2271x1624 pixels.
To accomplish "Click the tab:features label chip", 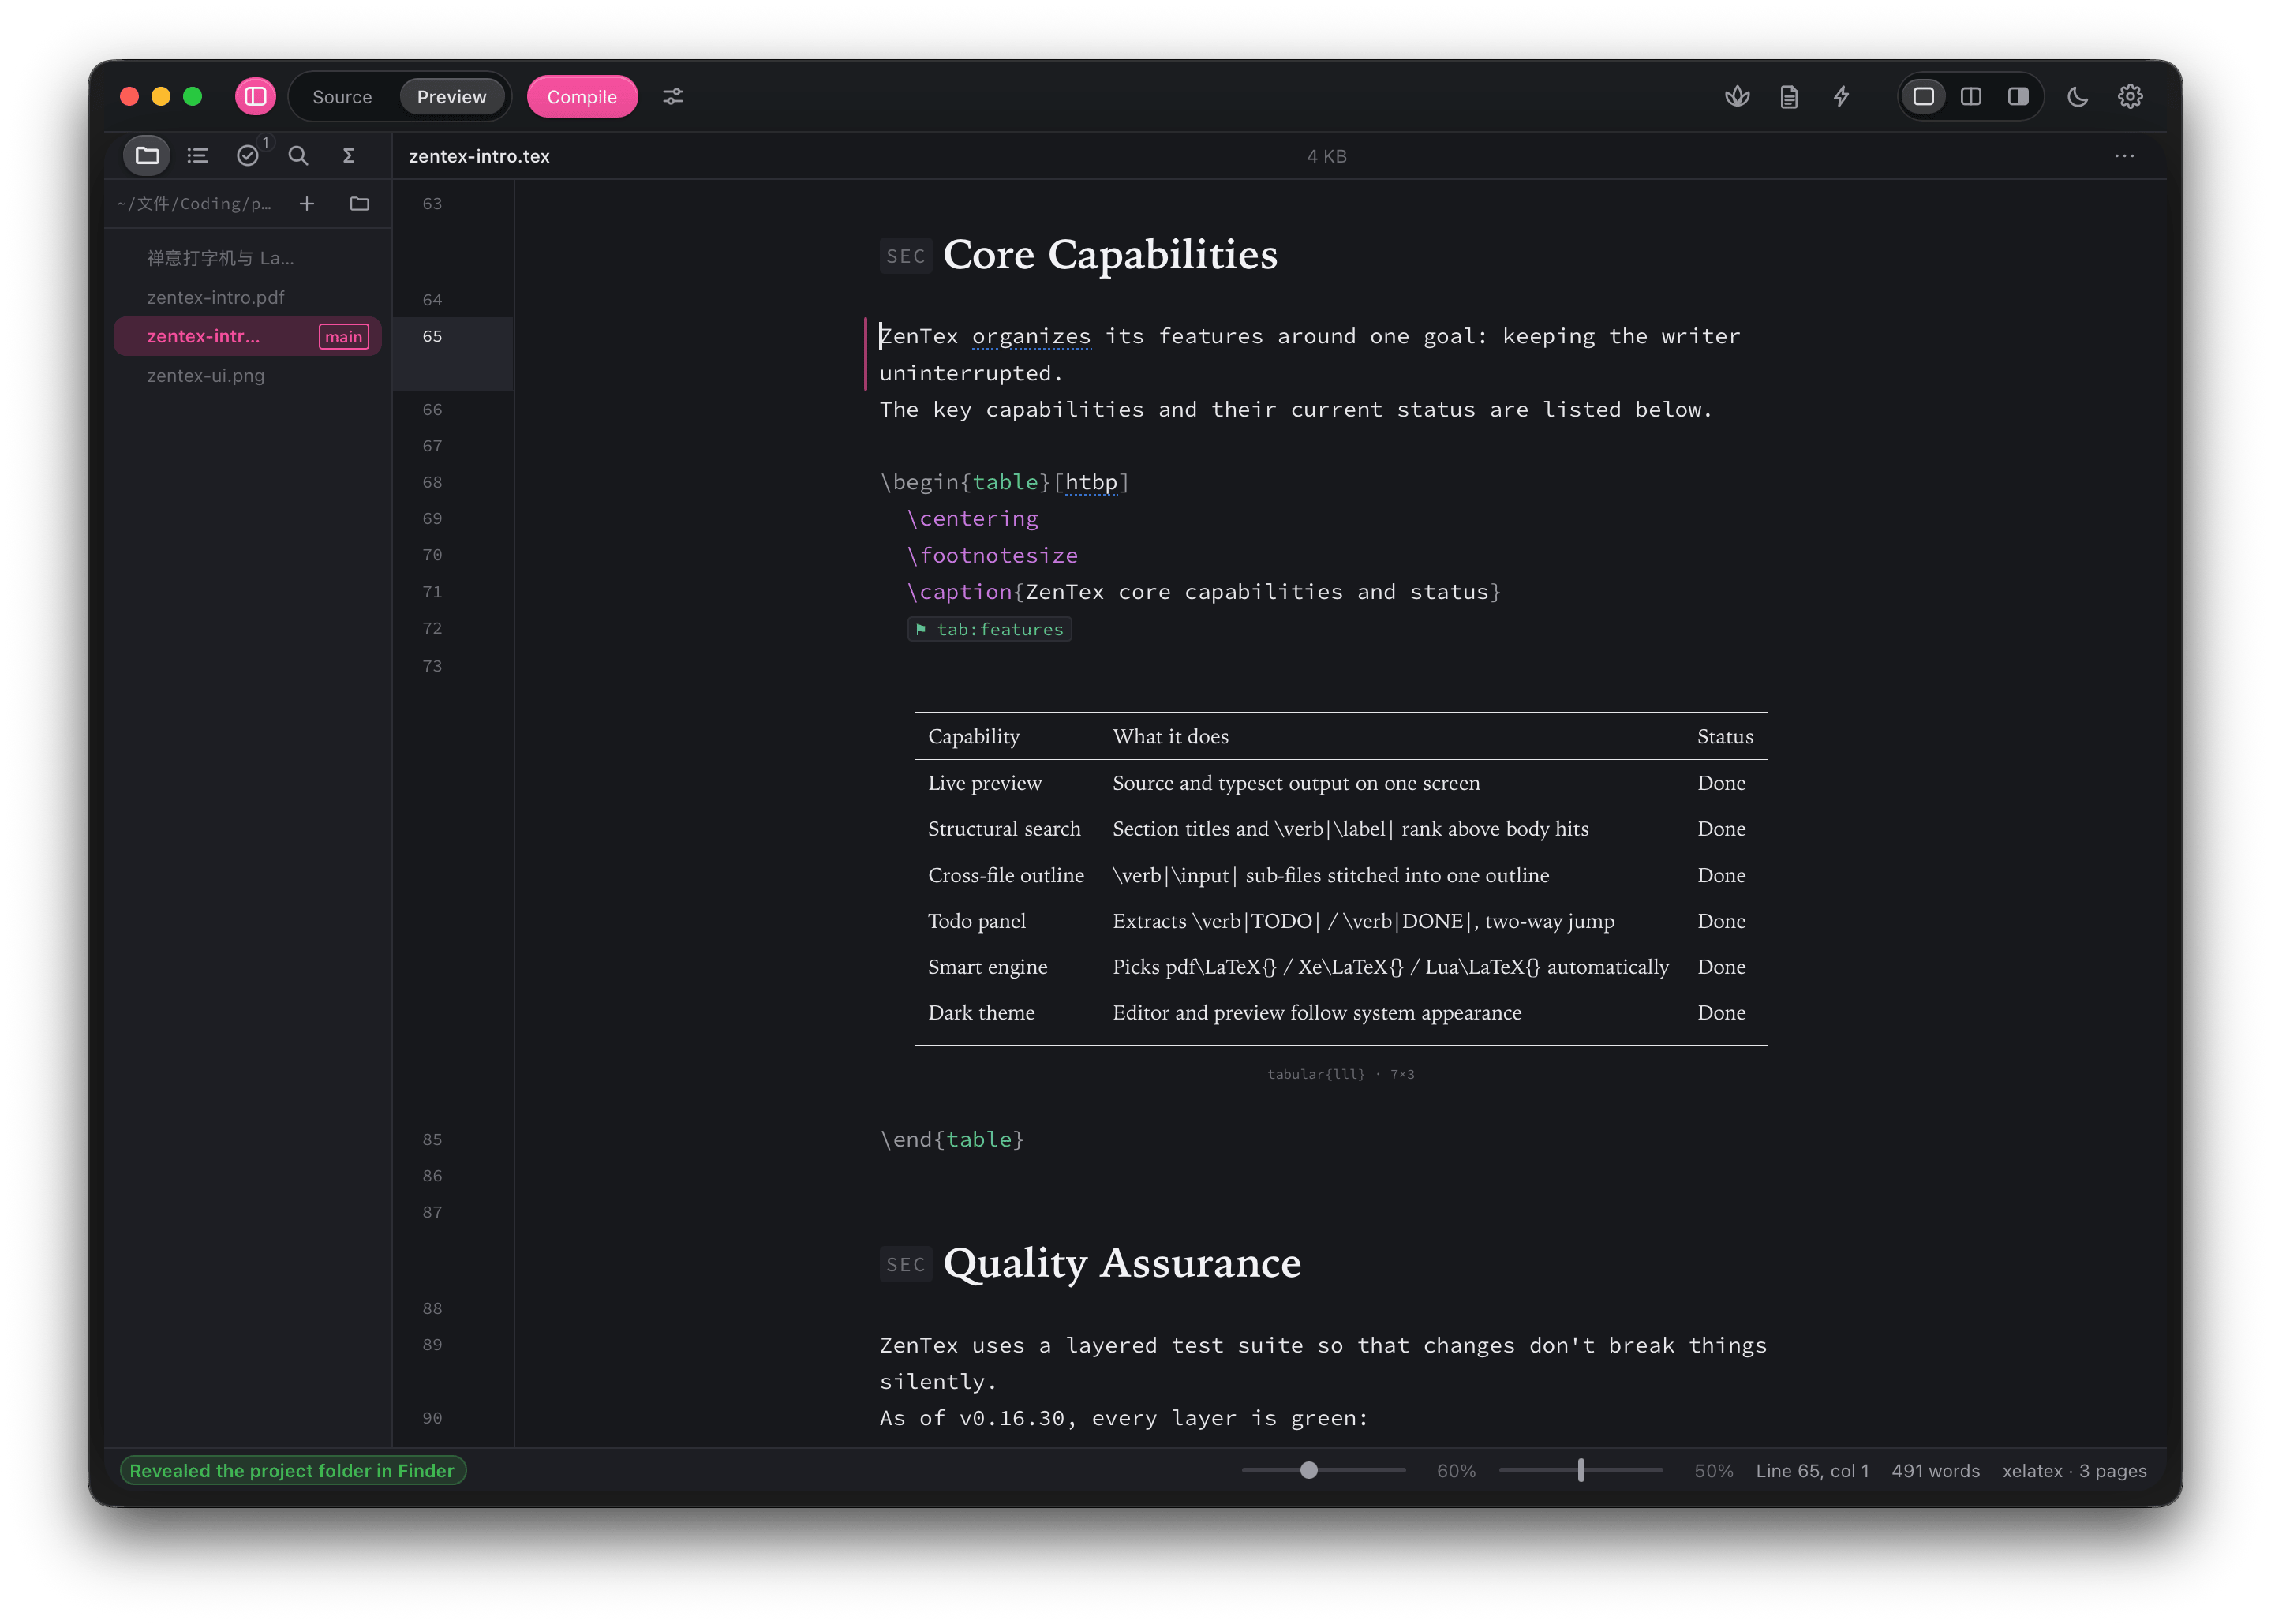I will [989, 629].
